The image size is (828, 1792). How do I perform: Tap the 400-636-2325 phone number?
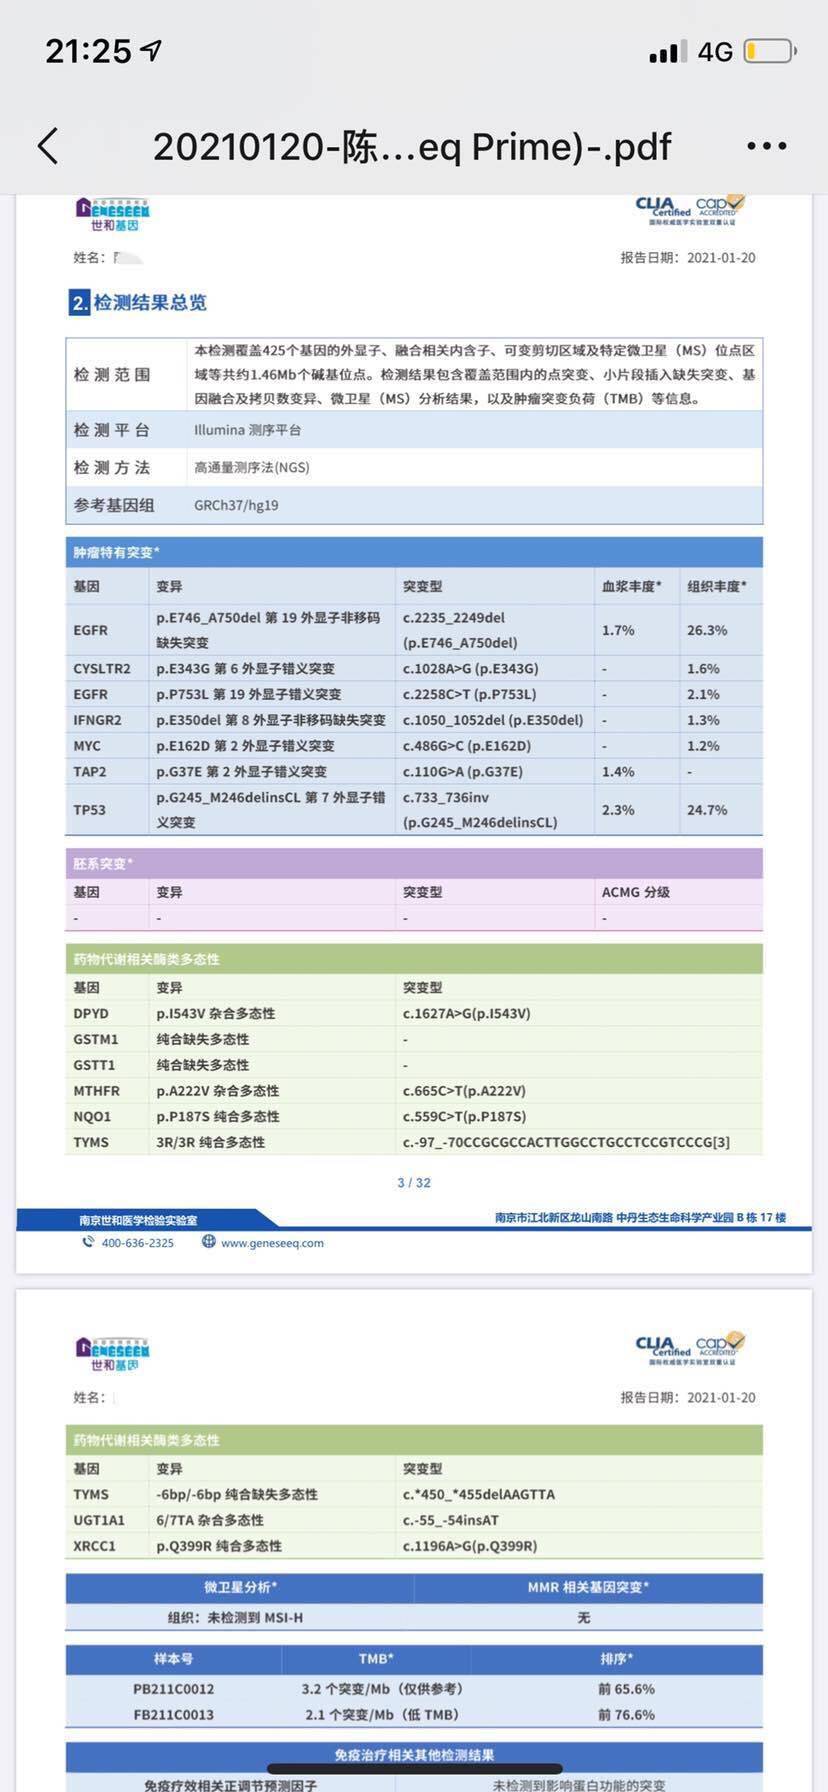click(138, 1243)
